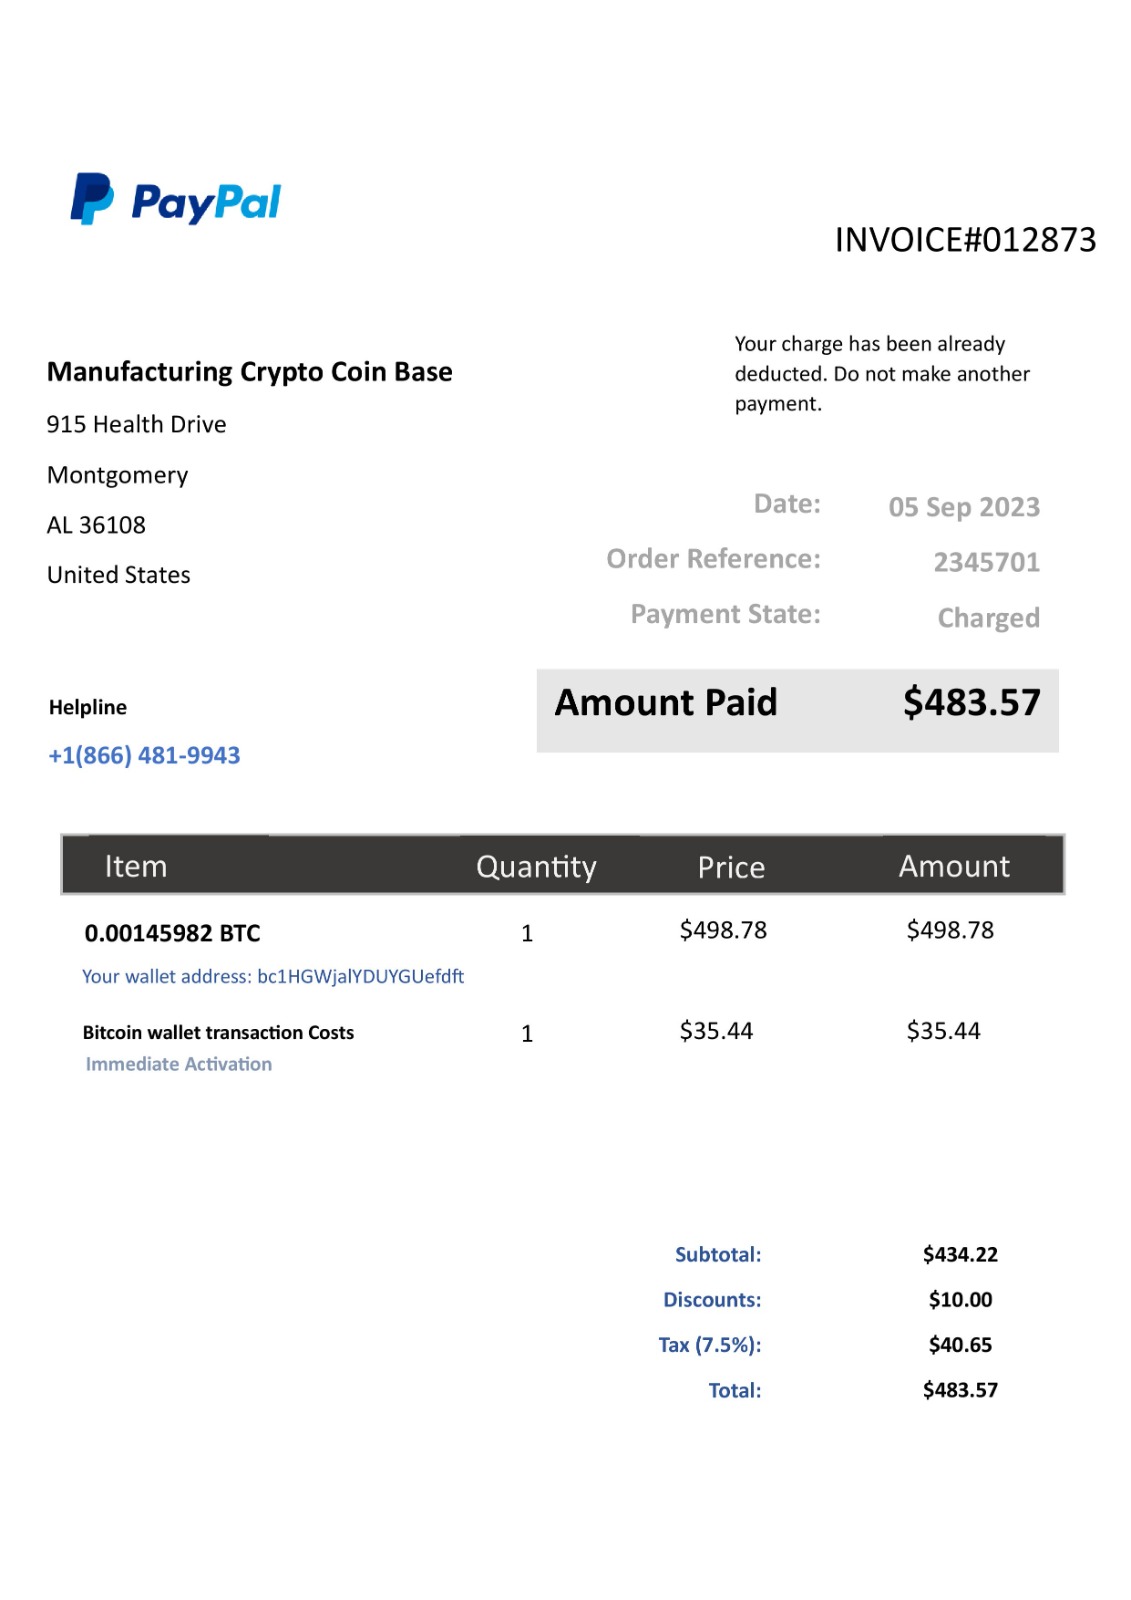Select the Quantity column header
Screen dimensions: 1131x1600
coord(536,866)
